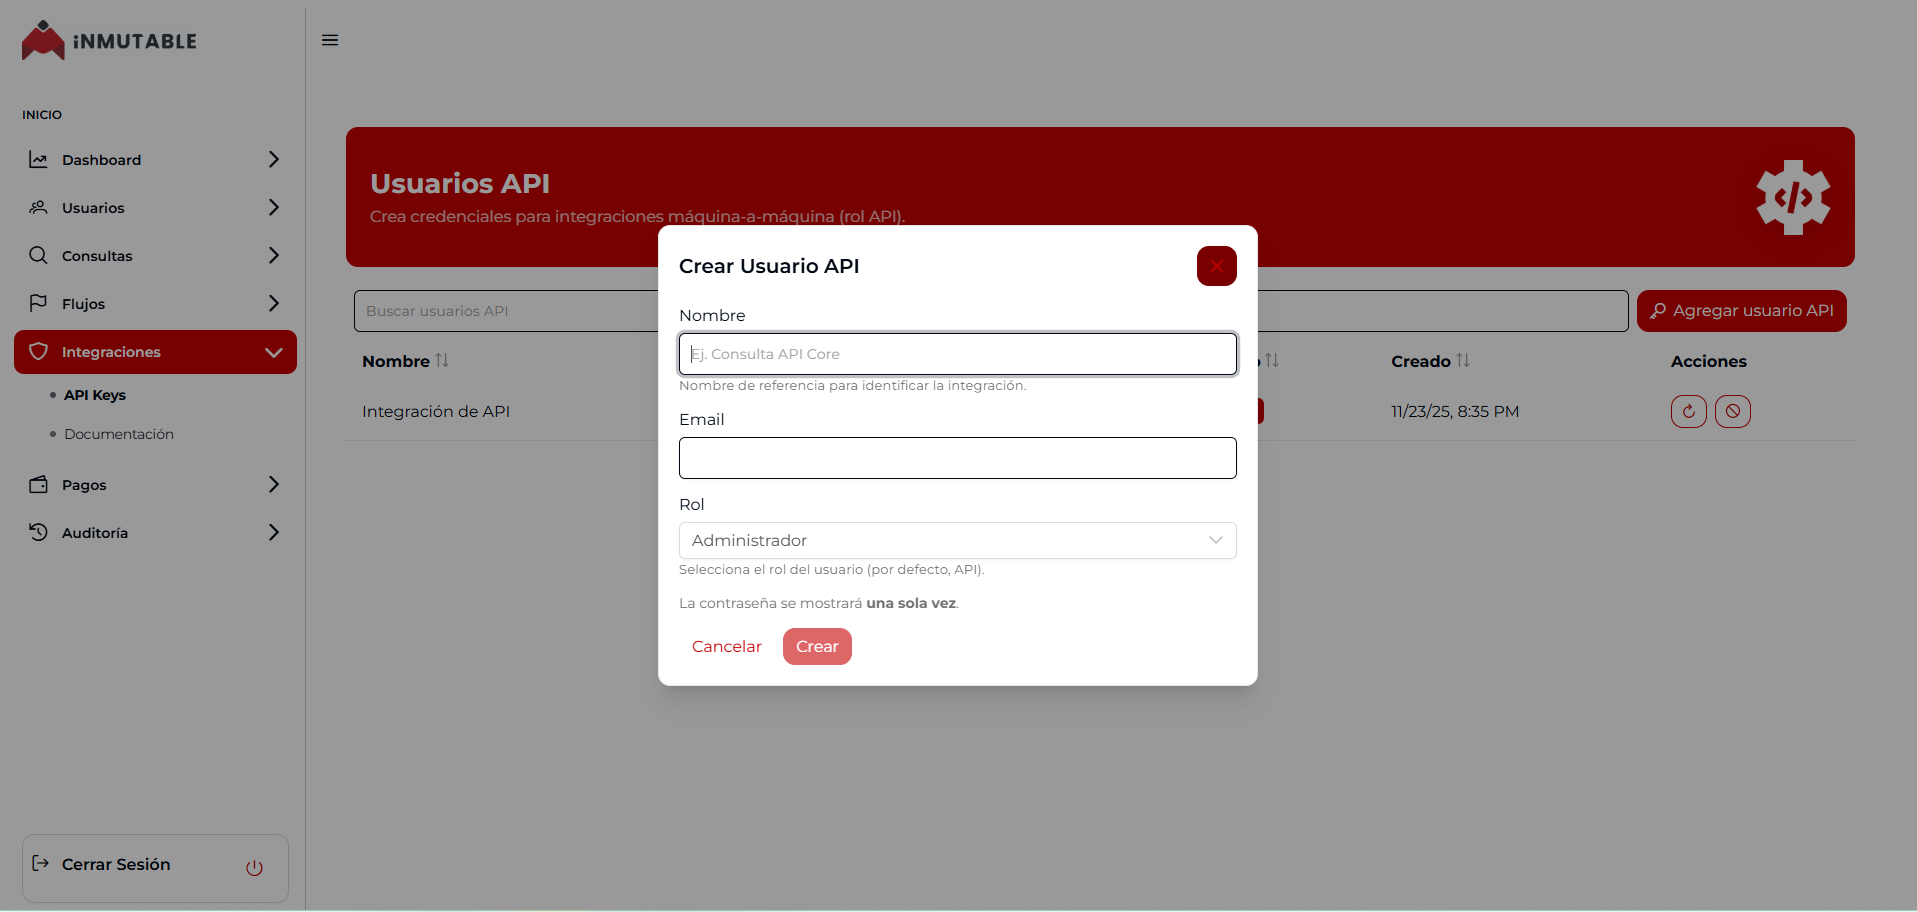Image resolution: width=1917 pixels, height=912 pixels.
Task: Open Consultas via the magnifier icon
Action: pyautogui.click(x=38, y=255)
